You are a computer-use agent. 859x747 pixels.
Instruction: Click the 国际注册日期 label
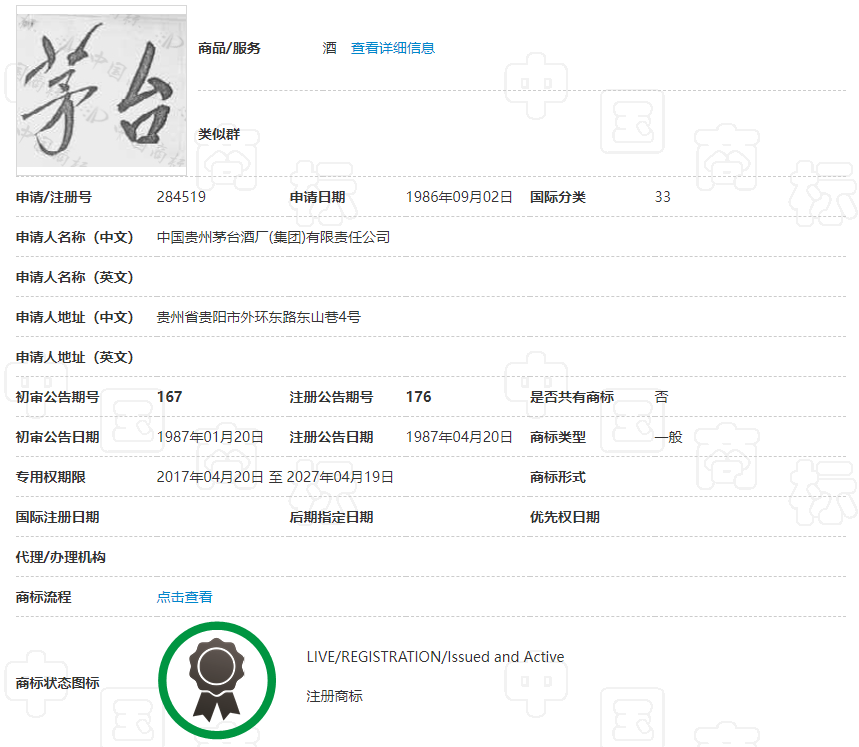pyautogui.click(x=58, y=517)
